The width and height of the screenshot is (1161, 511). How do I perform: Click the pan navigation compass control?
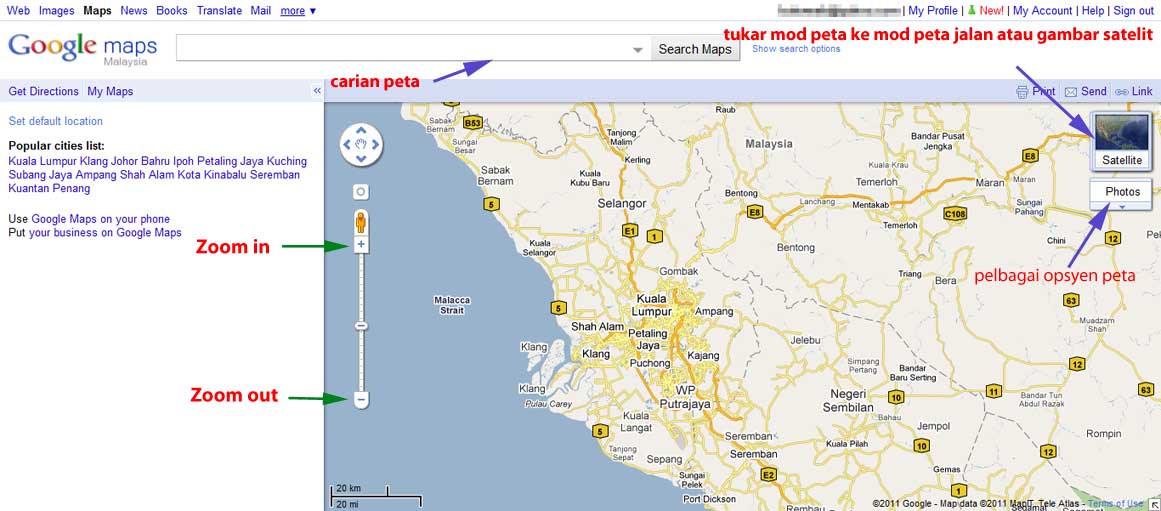tap(361, 144)
